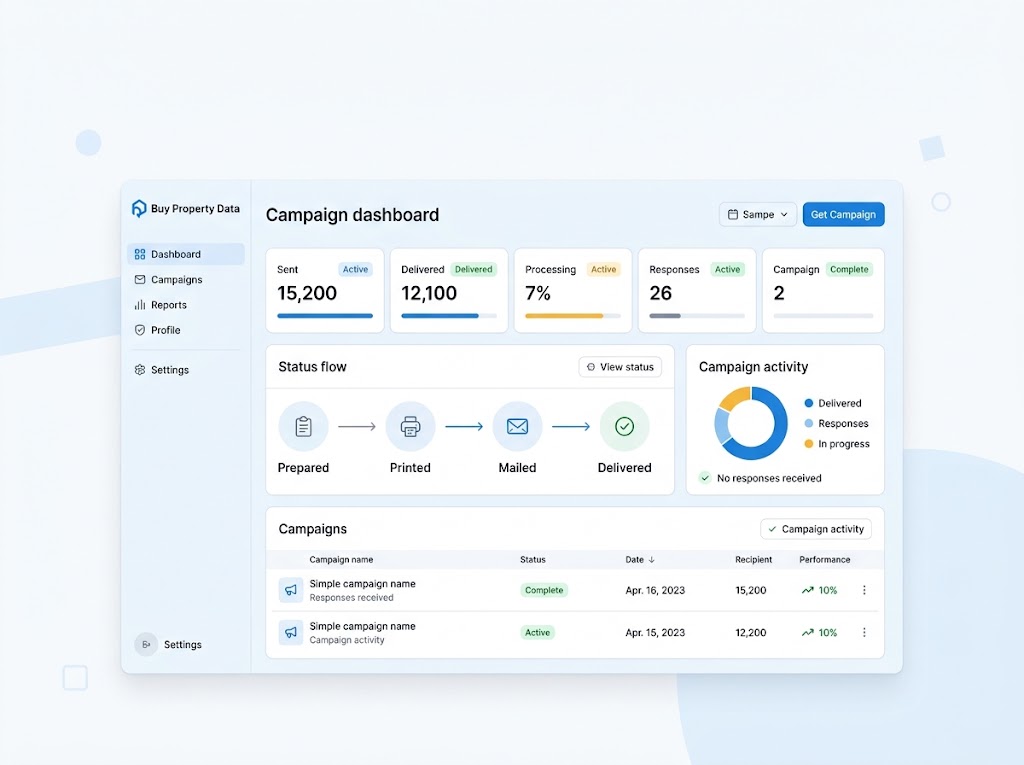Click the icon in View status button
This screenshot has height=765, width=1024.
click(x=591, y=367)
